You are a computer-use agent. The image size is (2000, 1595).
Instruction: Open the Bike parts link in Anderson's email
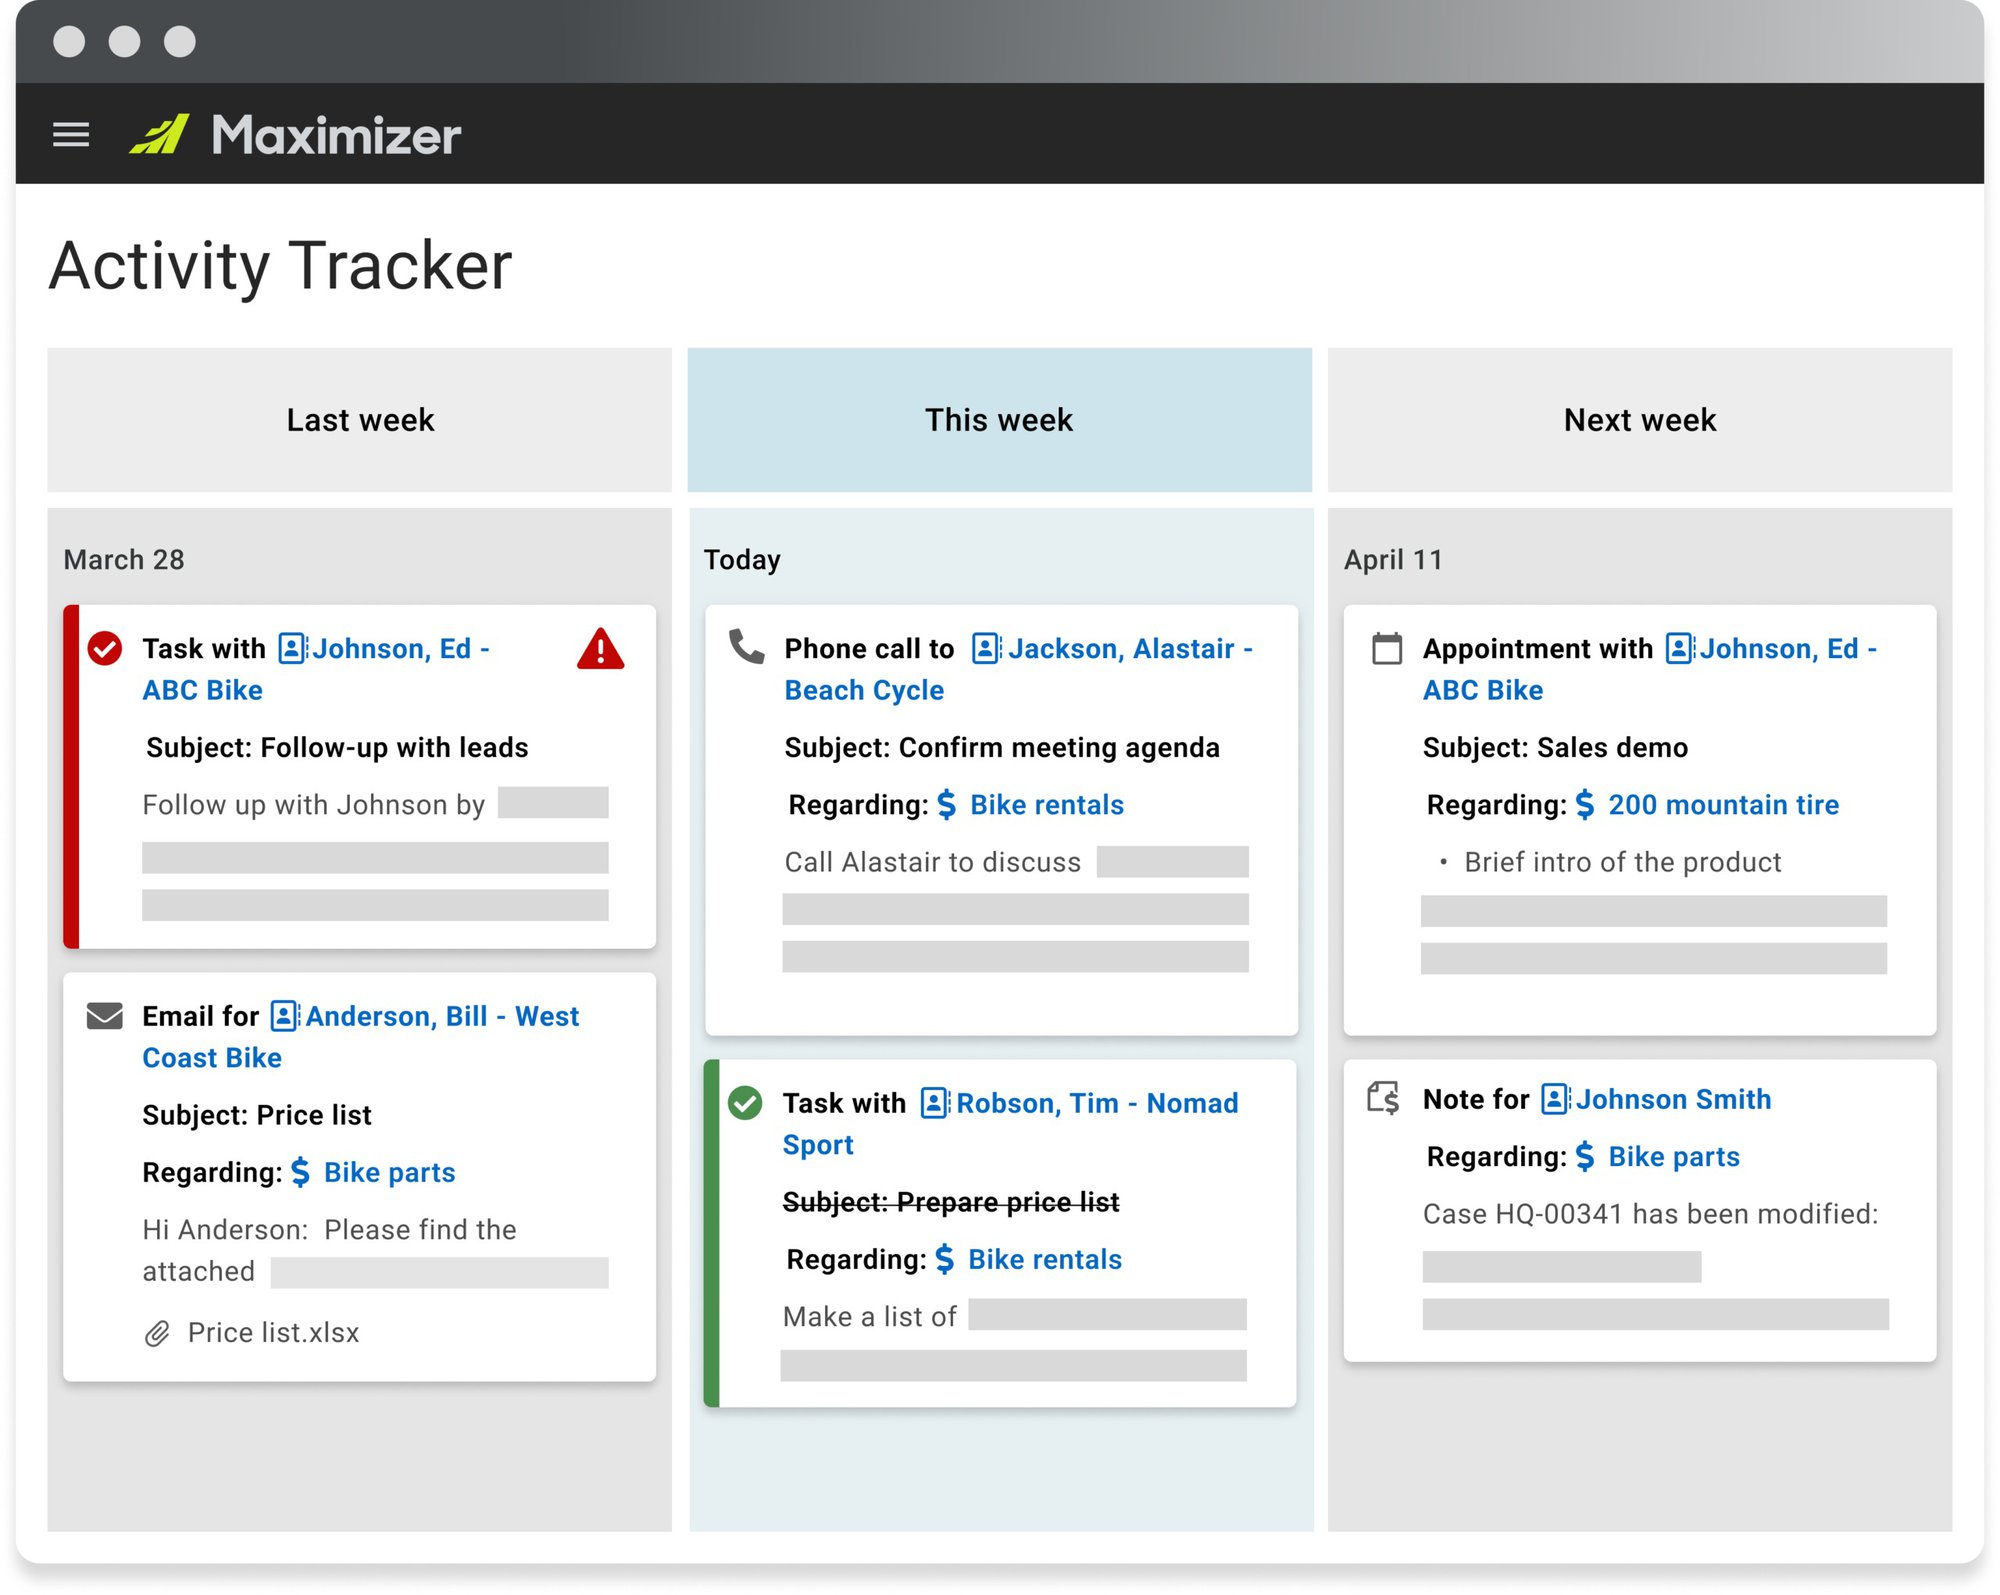click(390, 1172)
